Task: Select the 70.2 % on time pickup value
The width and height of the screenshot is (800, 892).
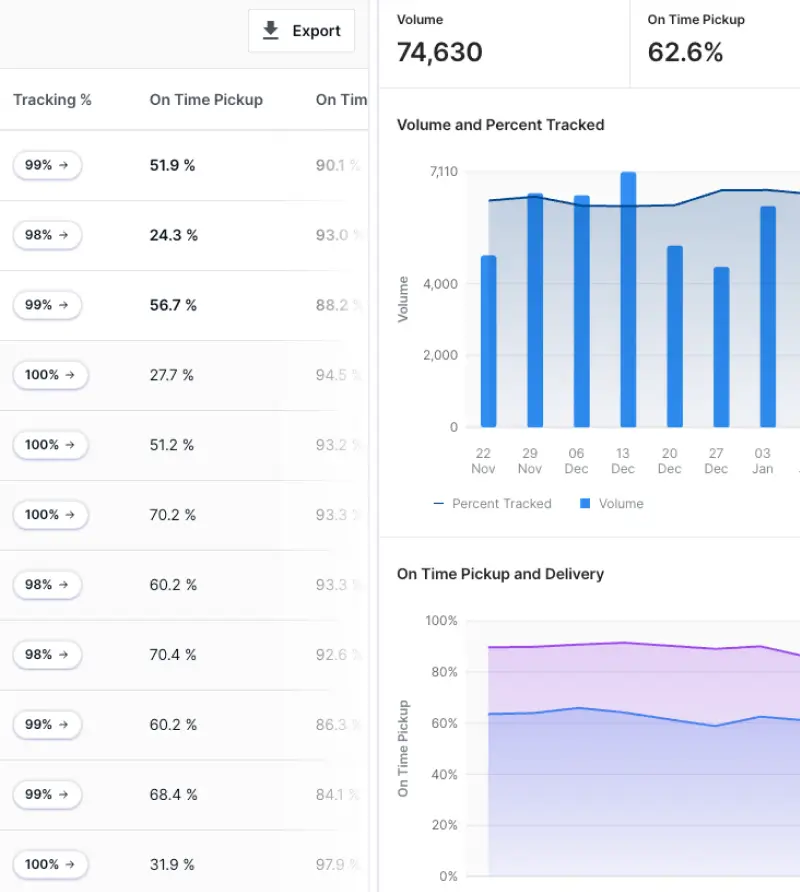Action: pyautogui.click(x=173, y=515)
